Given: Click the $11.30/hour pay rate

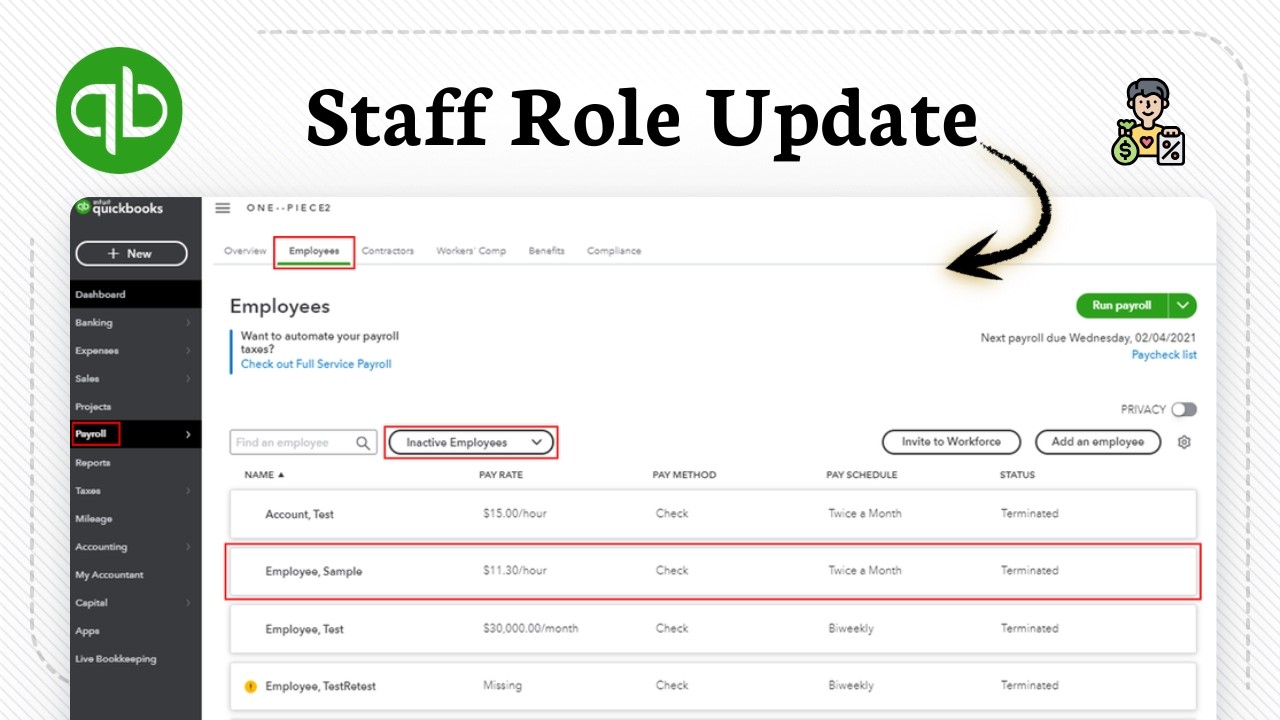Looking at the screenshot, I should pos(514,571).
